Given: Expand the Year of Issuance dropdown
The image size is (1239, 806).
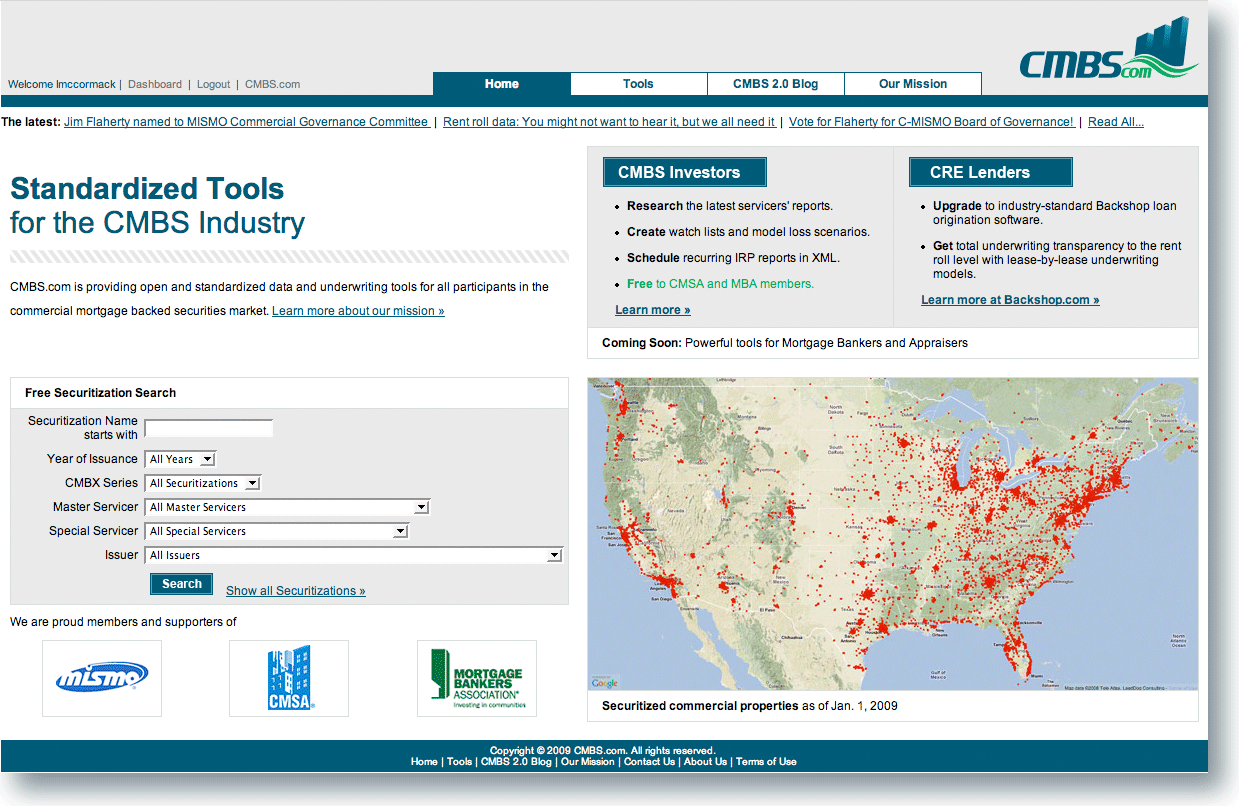Looking at the screenshot, I should [181, 459].
